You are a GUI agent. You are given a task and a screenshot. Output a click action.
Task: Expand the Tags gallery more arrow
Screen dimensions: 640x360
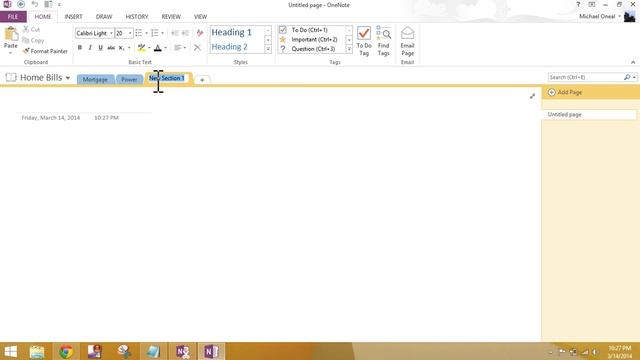(349, 49)
